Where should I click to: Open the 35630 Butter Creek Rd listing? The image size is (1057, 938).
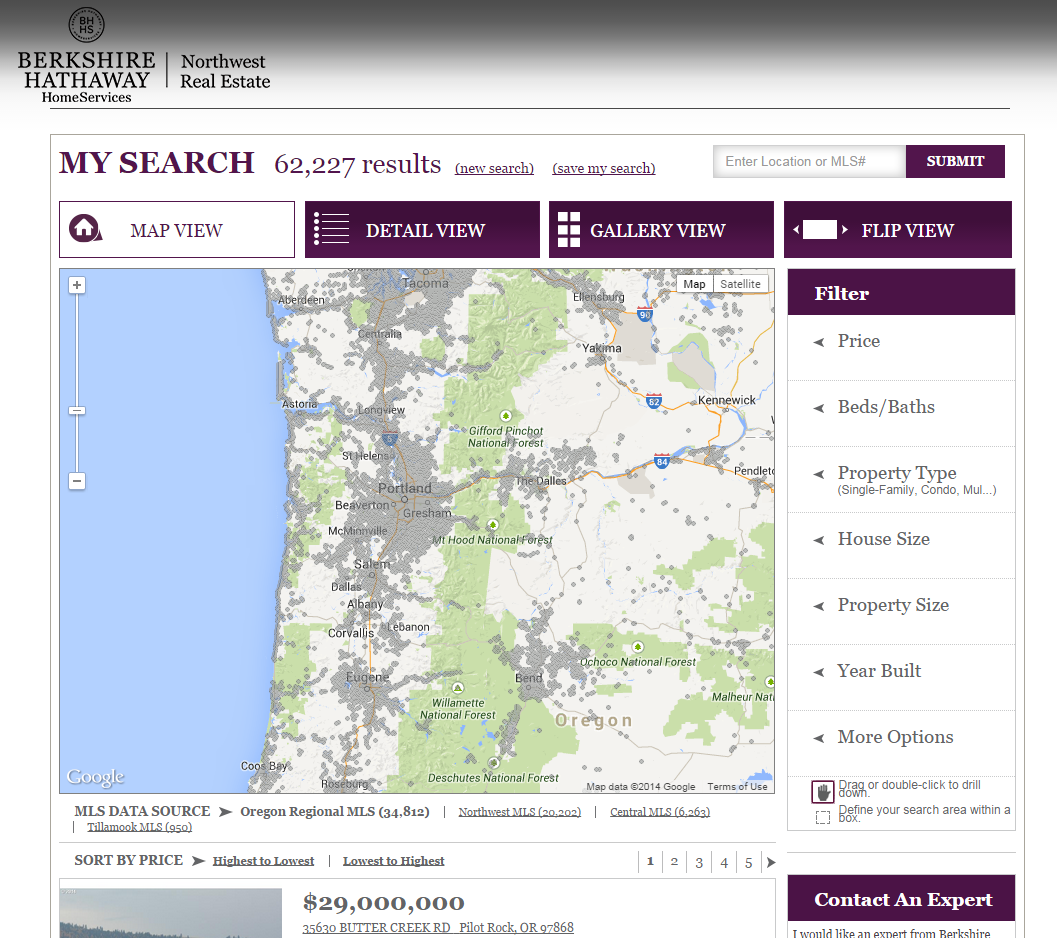click(438, 928)
